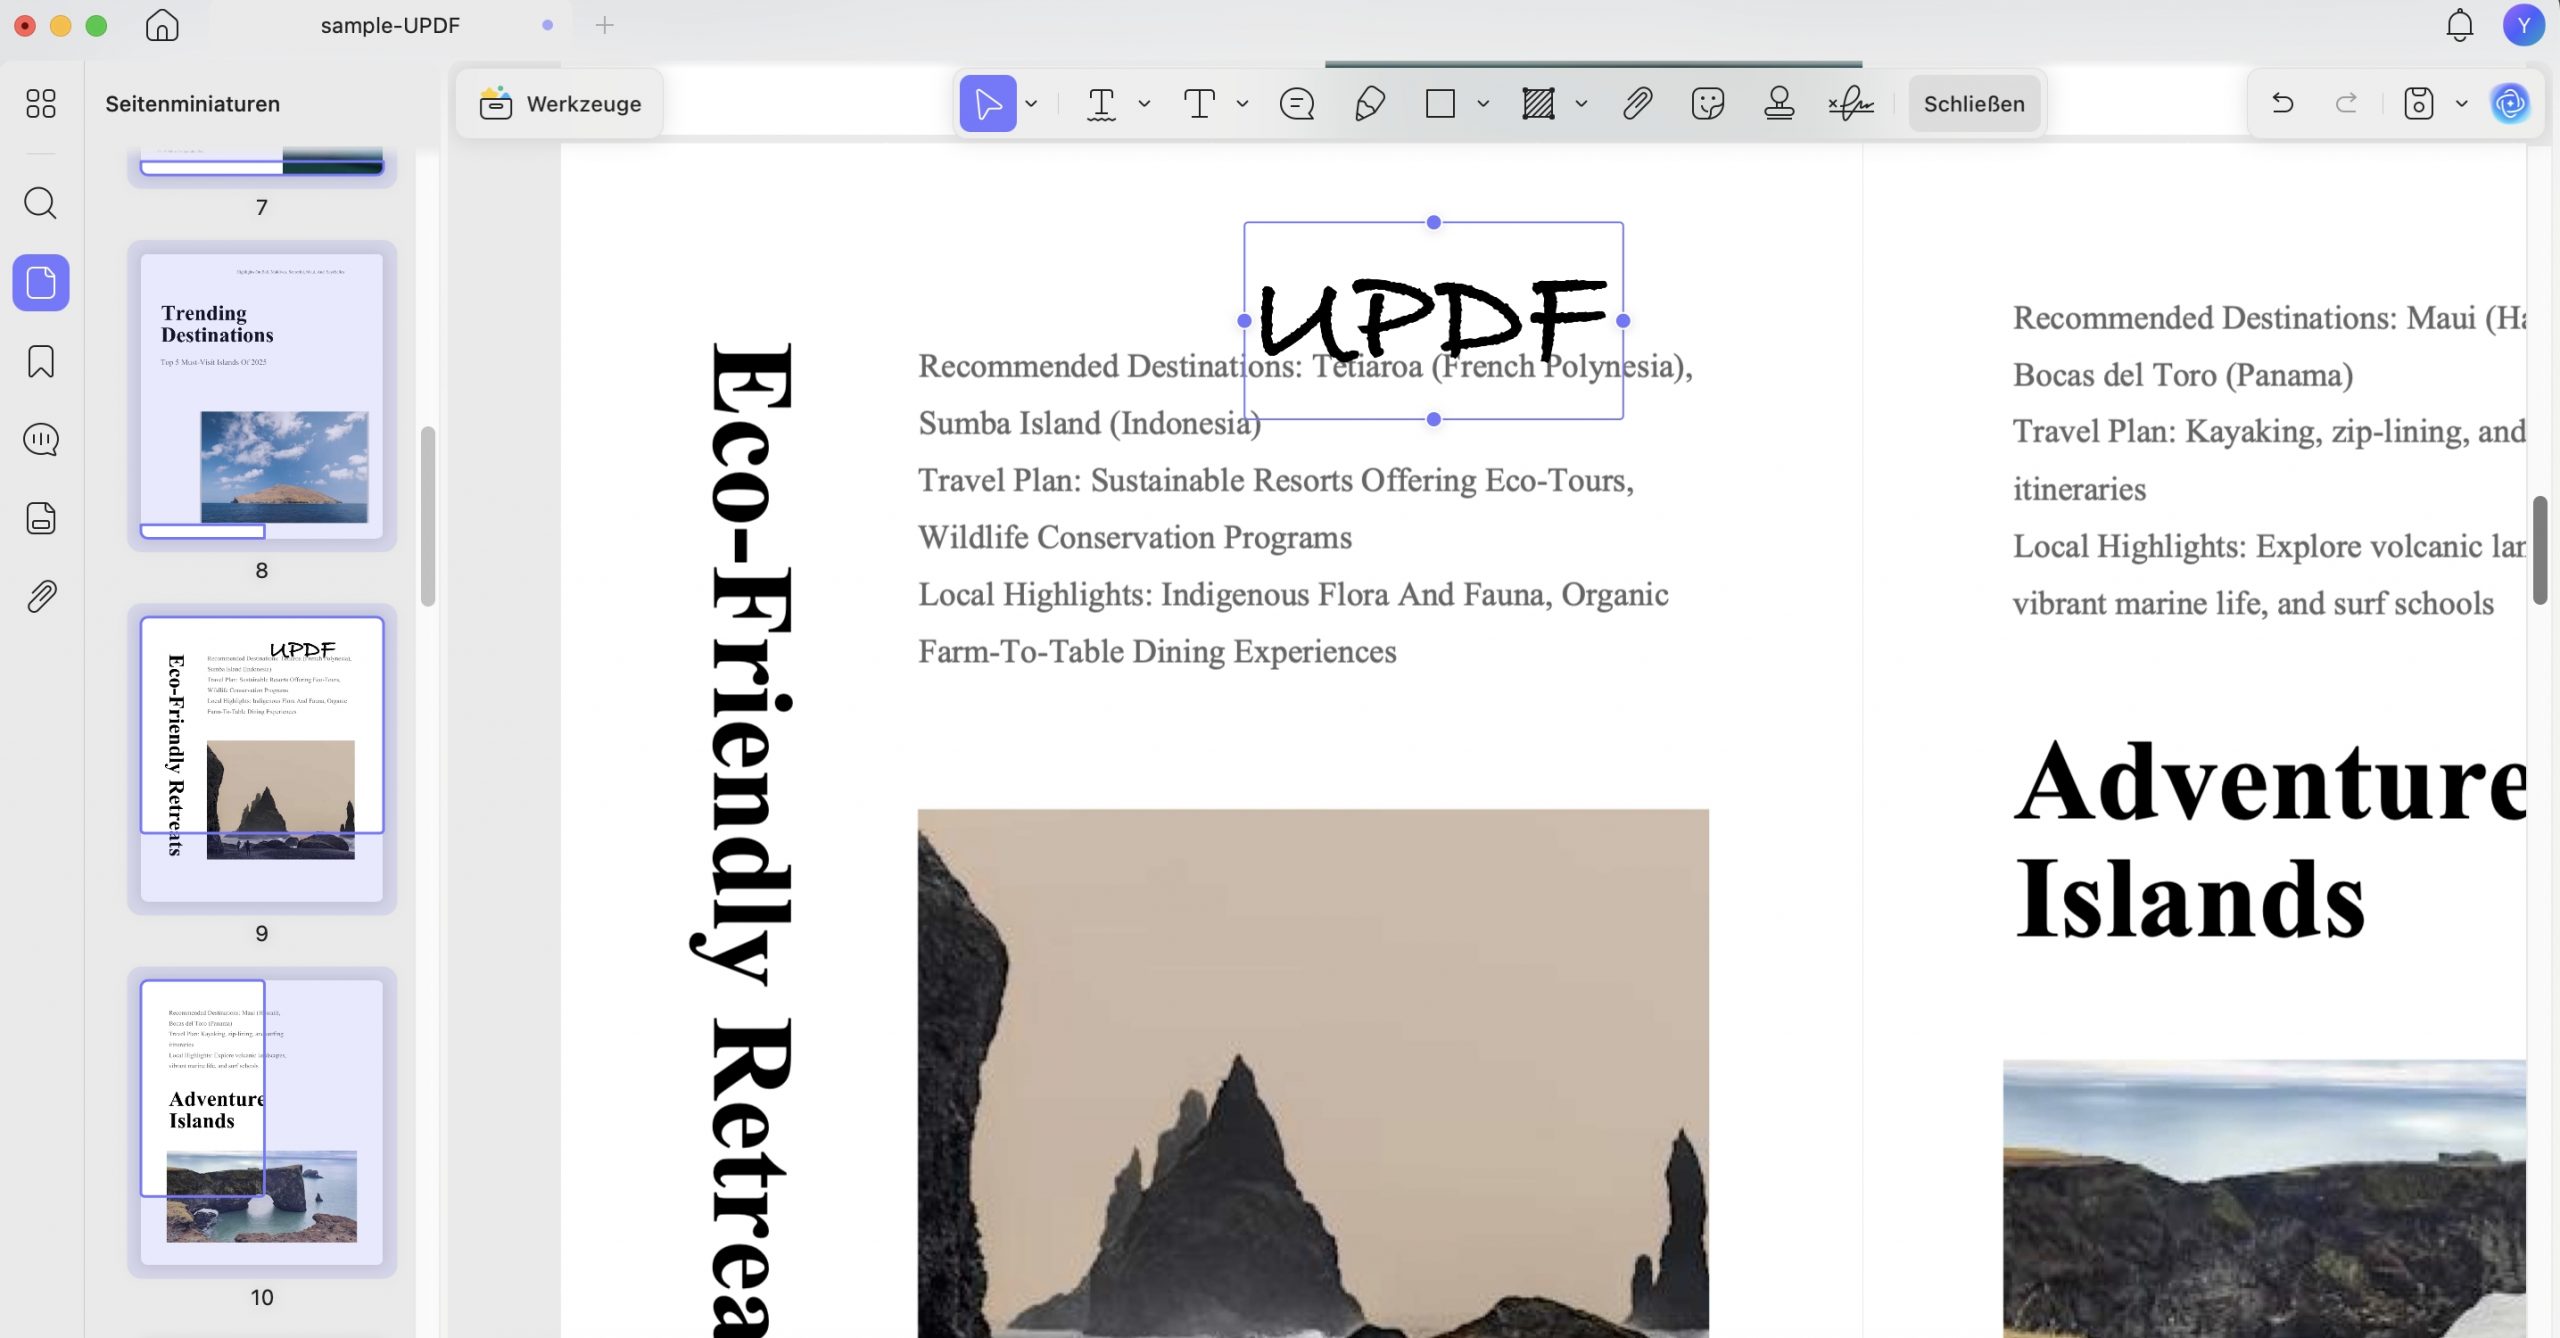Click the thumbnail panel scrollbar
Image resolution: width=2560 pixels, height=1338 pixels.
pyautogui.click(x=428, y=516)
